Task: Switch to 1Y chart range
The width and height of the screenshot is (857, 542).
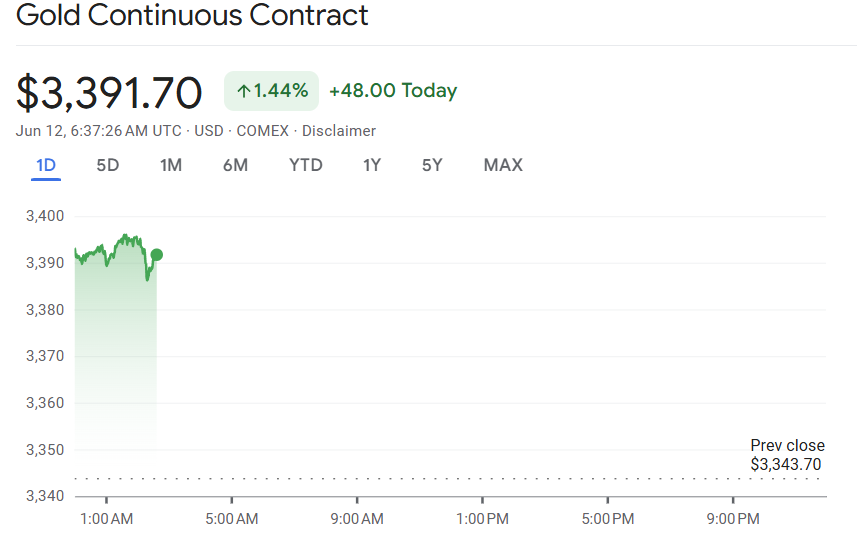Action: click(372, 165)
